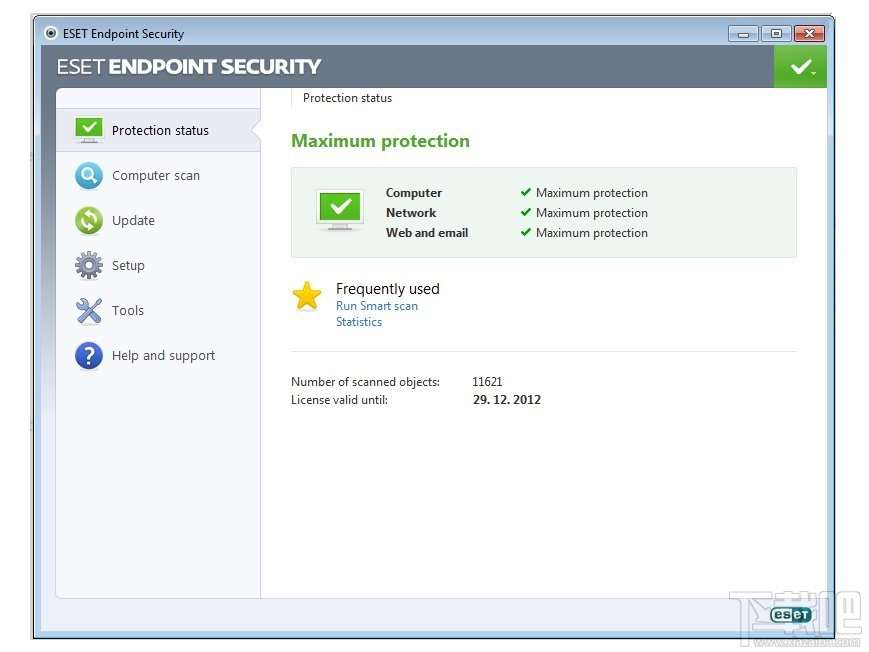This screenshot has width=869, height=652.
Task: Click the checkmark beside Computer protection
Action: [x=526, y=192]
